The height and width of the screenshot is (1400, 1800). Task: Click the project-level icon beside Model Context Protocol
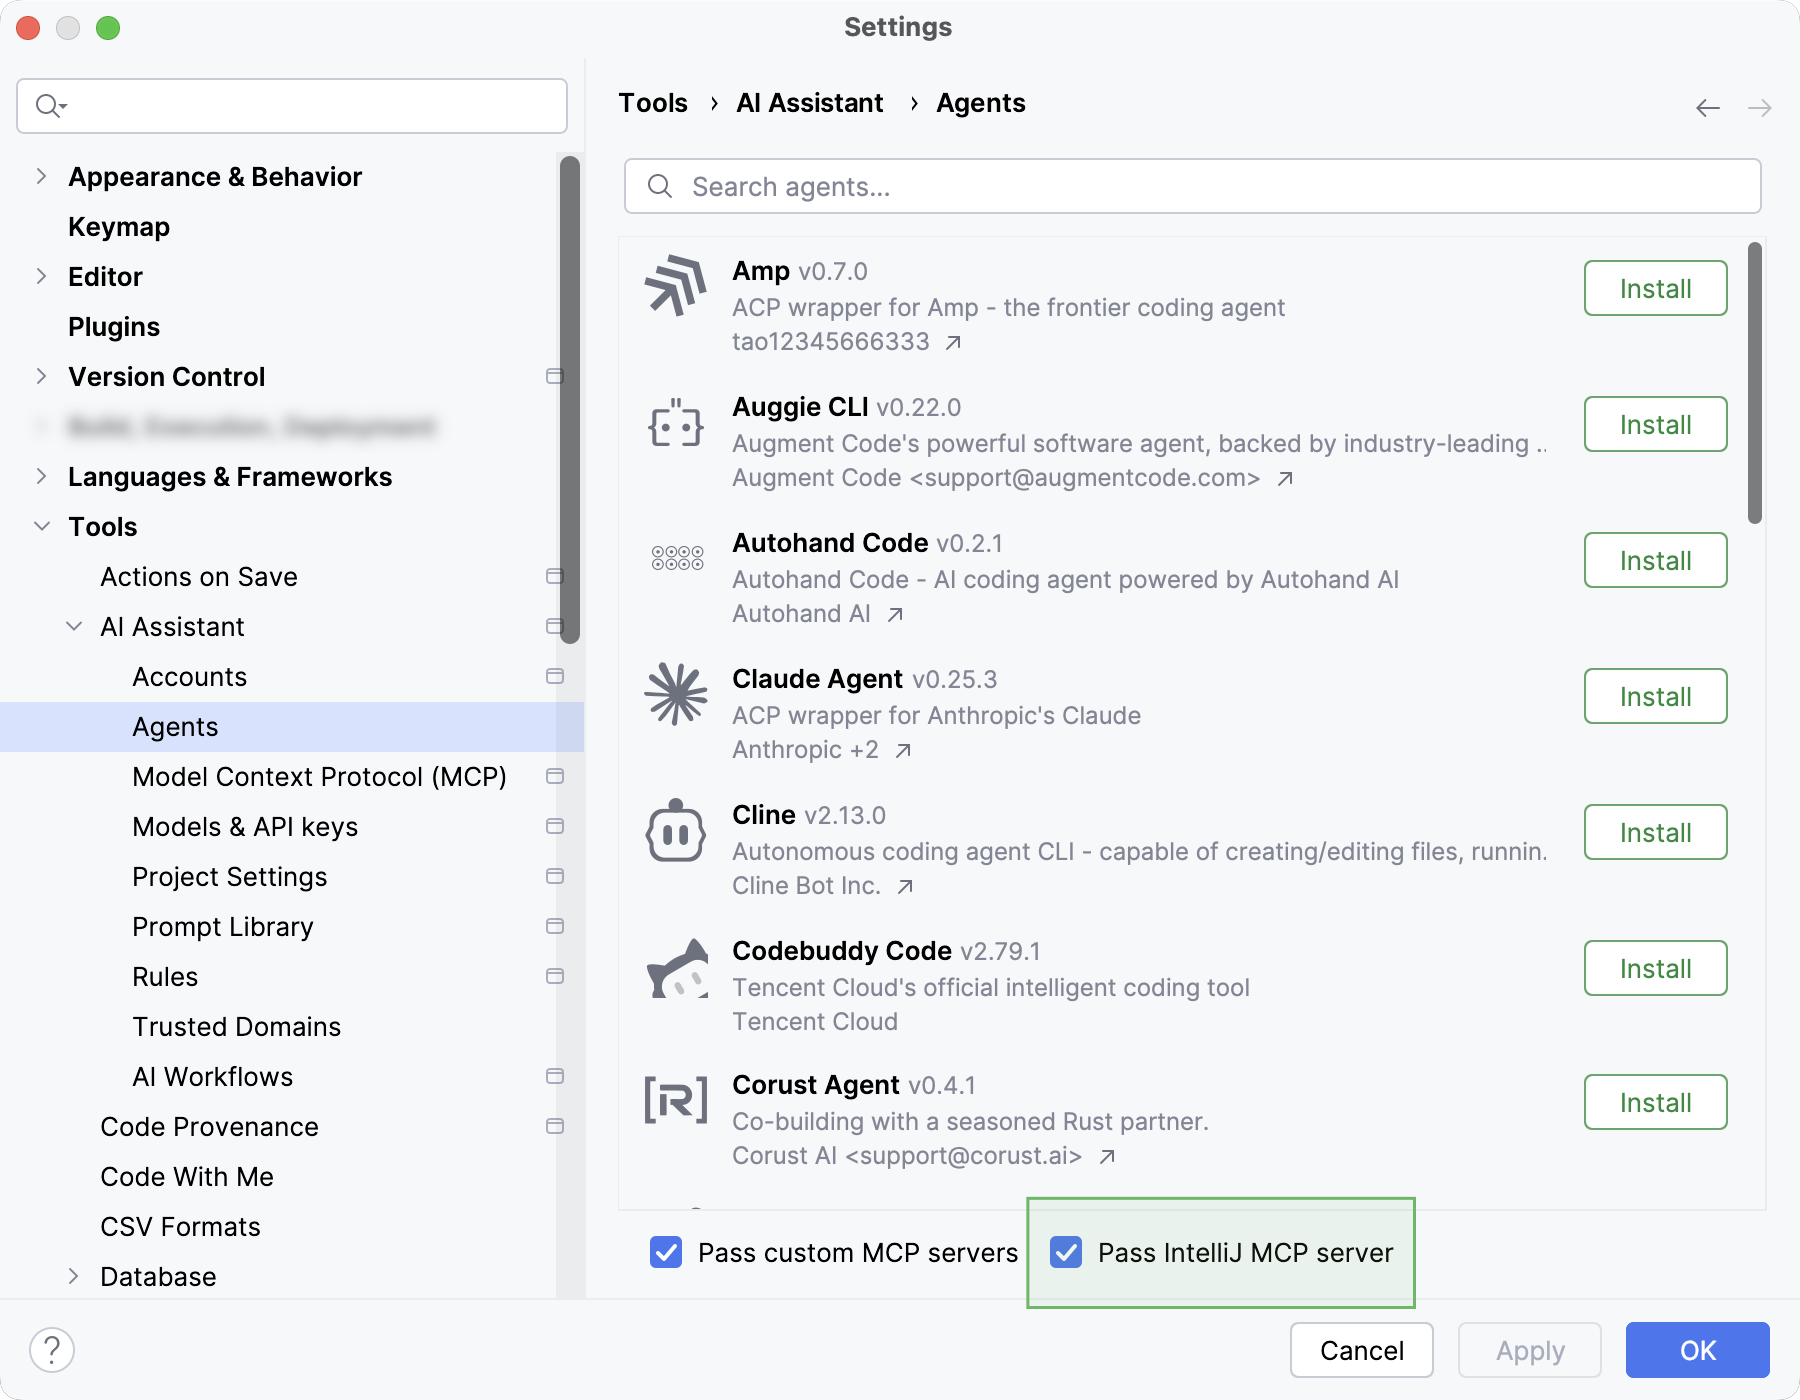[555, 776]
